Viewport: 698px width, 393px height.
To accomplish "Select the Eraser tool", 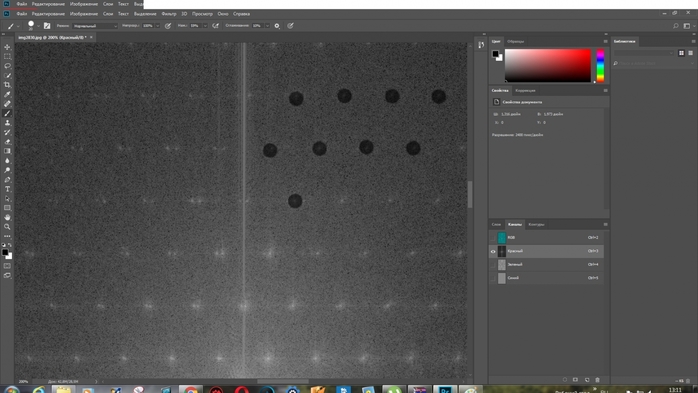I will [7, 142].
